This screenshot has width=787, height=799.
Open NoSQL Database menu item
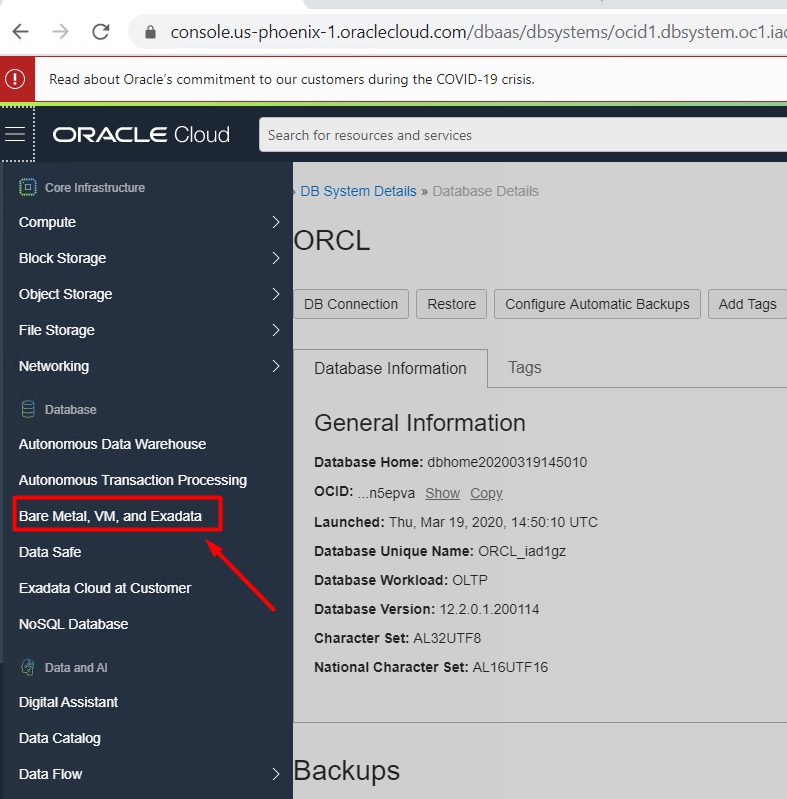click(73, 624)
